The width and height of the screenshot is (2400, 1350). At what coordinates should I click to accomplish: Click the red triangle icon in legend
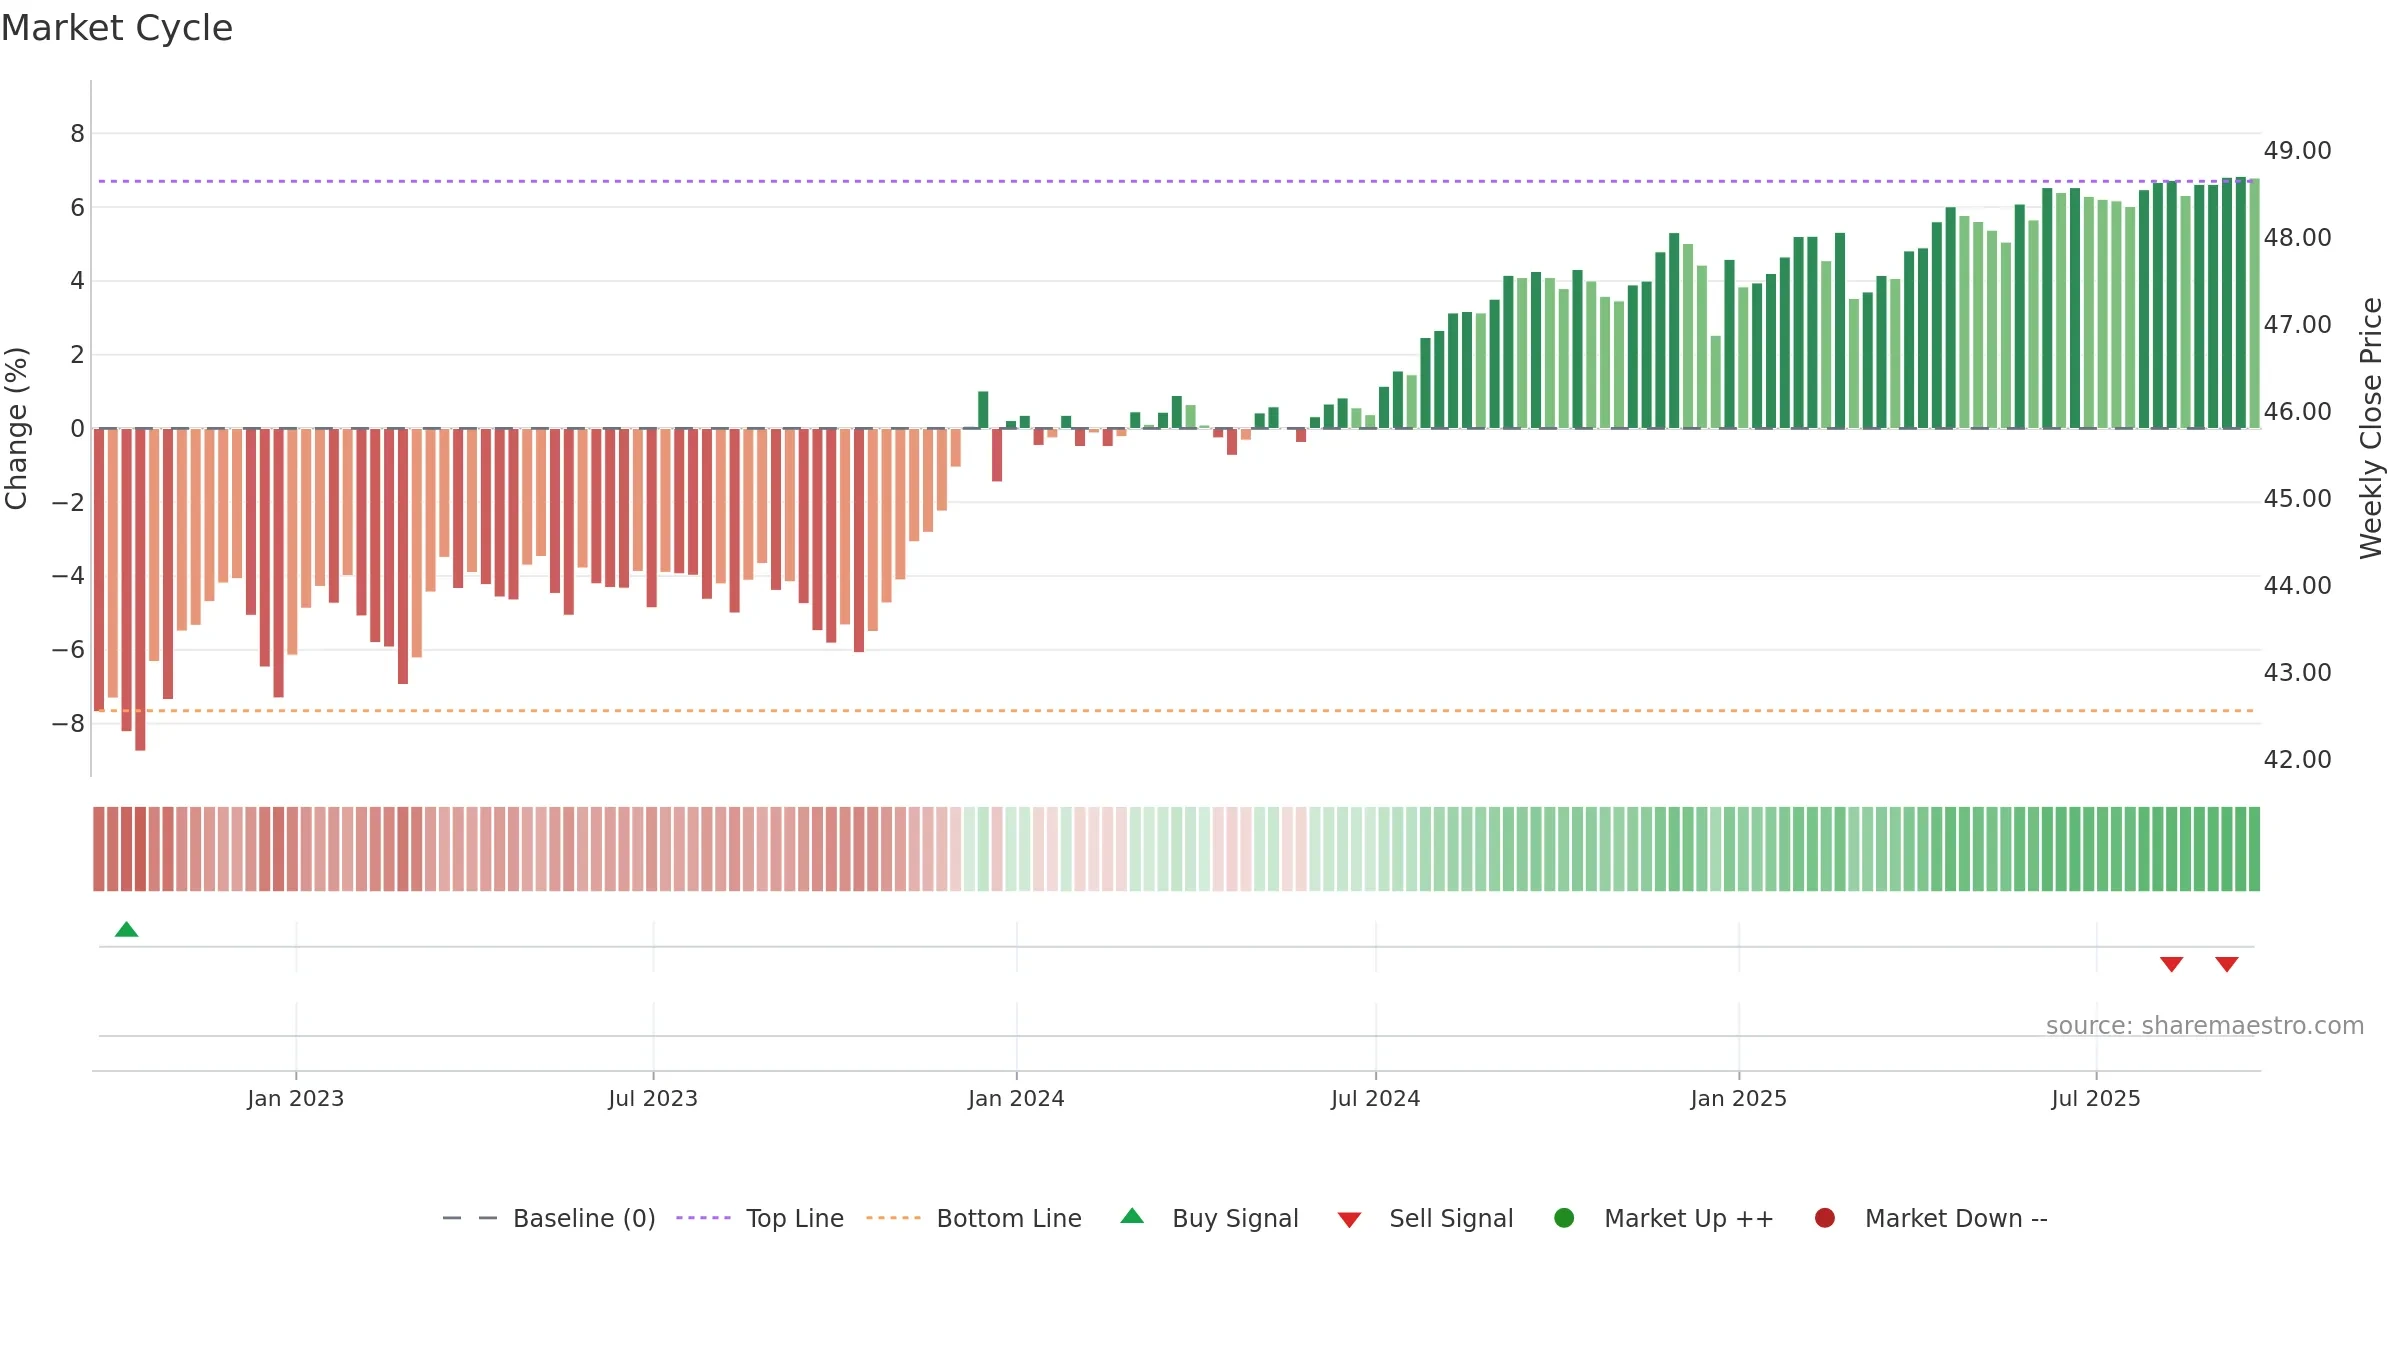click(1349, 1220)
